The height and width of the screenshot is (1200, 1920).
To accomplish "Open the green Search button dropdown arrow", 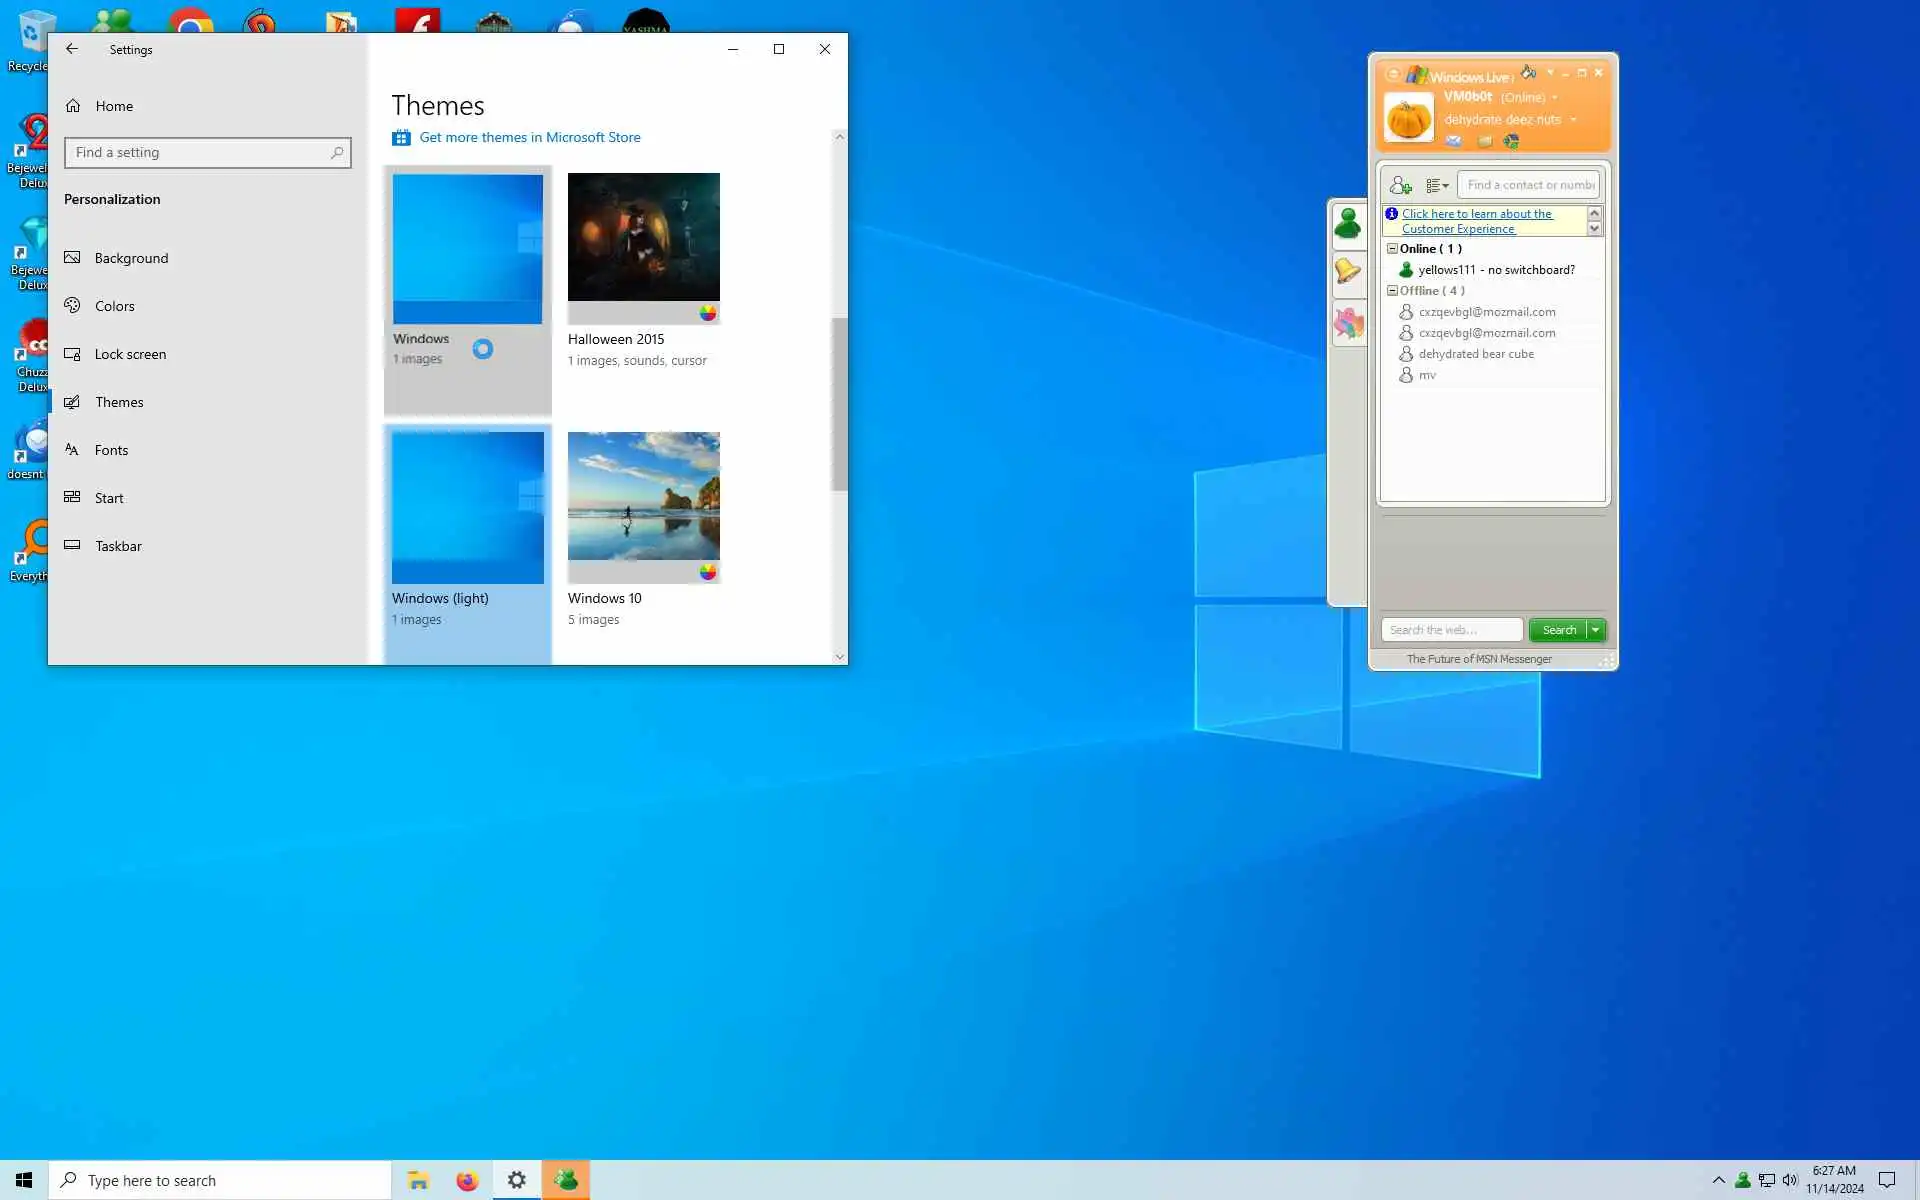I will click(1596, 630).
